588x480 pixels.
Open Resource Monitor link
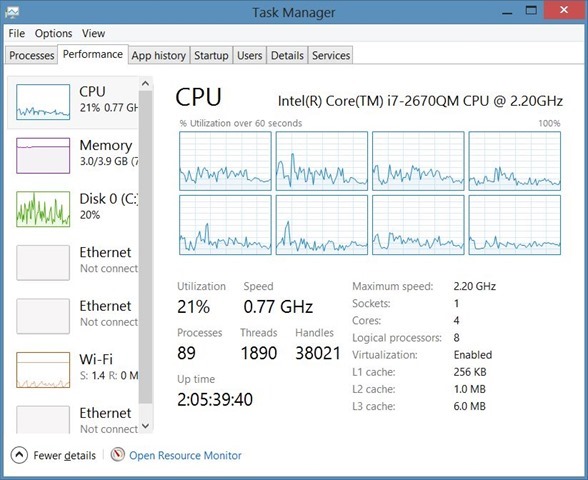pyautogui.click(x=185, y=455)
